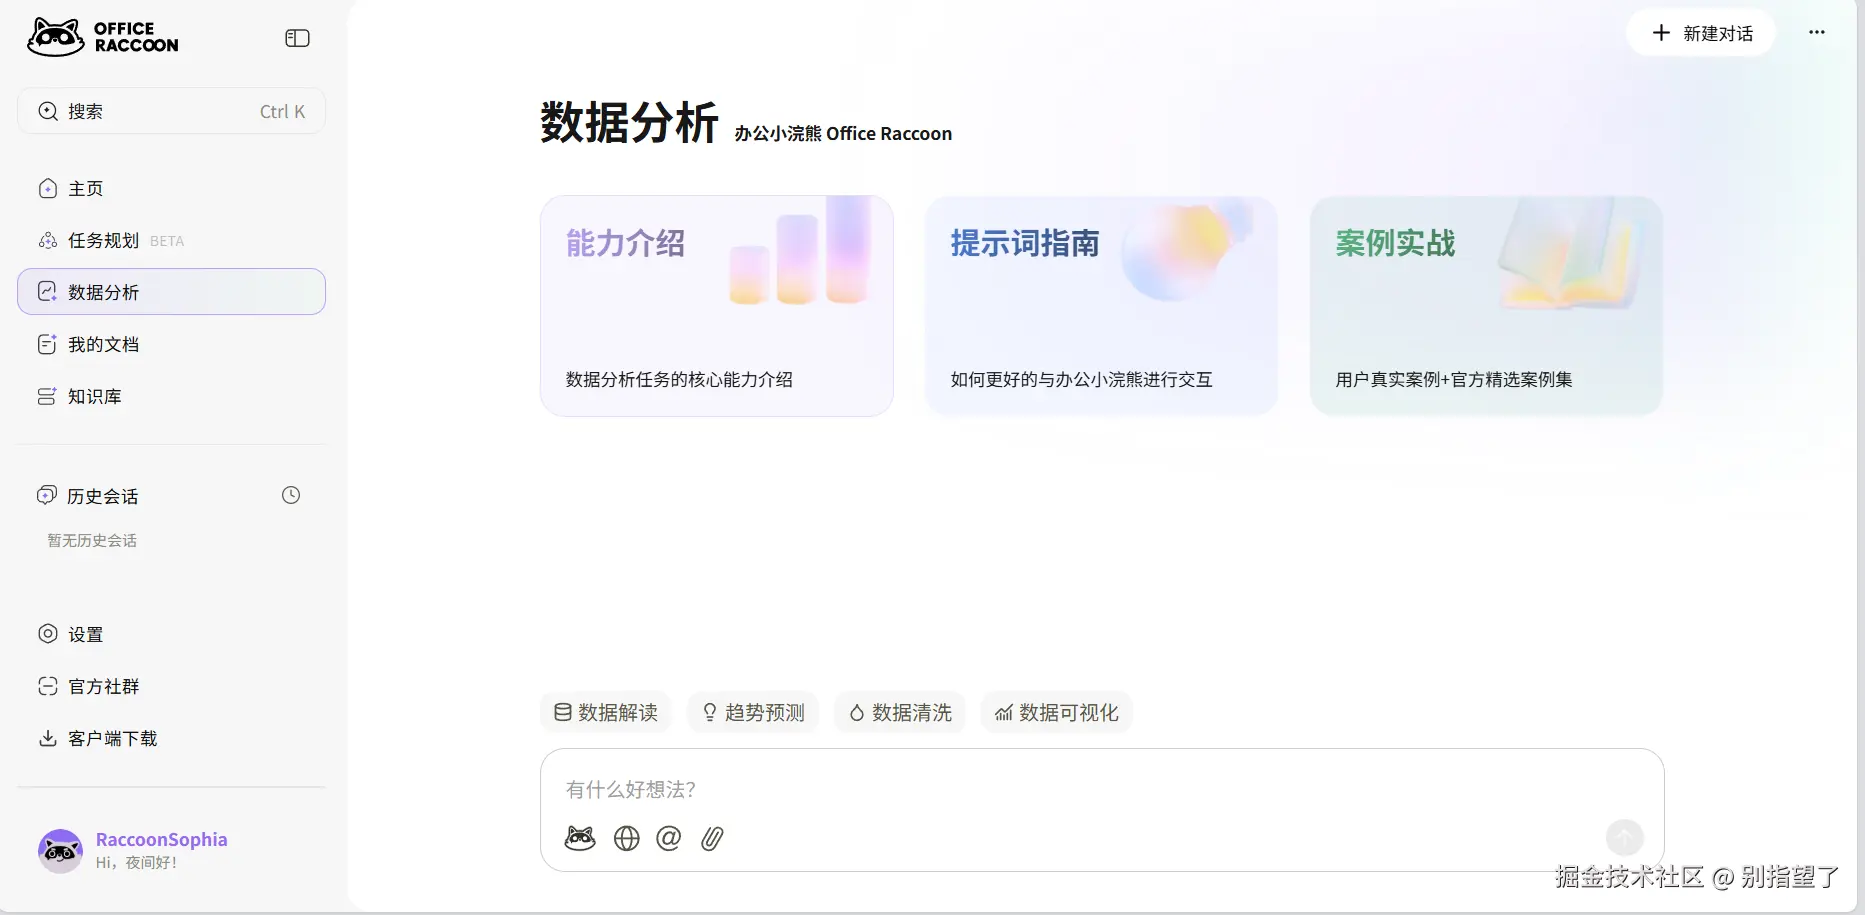Select the 数据清洗 quick prompt chip
Viewport: 1865px width, 915px height.
tap(900, 712)
